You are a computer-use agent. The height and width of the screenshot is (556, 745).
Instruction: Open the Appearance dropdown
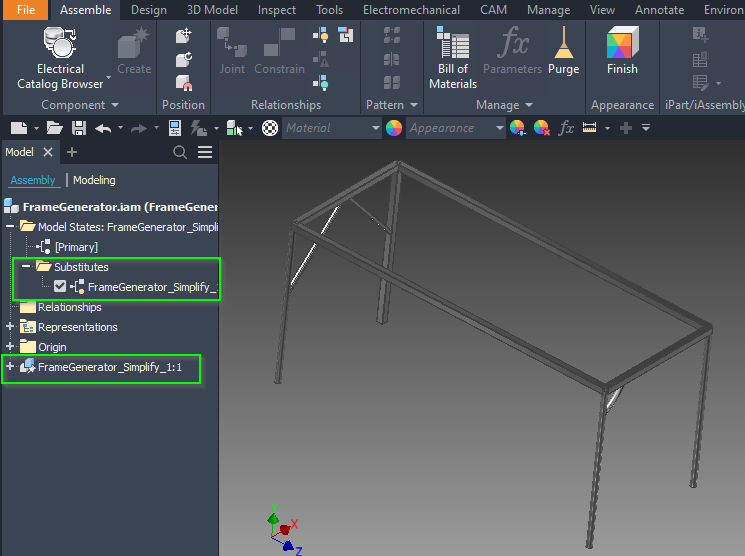[499, 128]
